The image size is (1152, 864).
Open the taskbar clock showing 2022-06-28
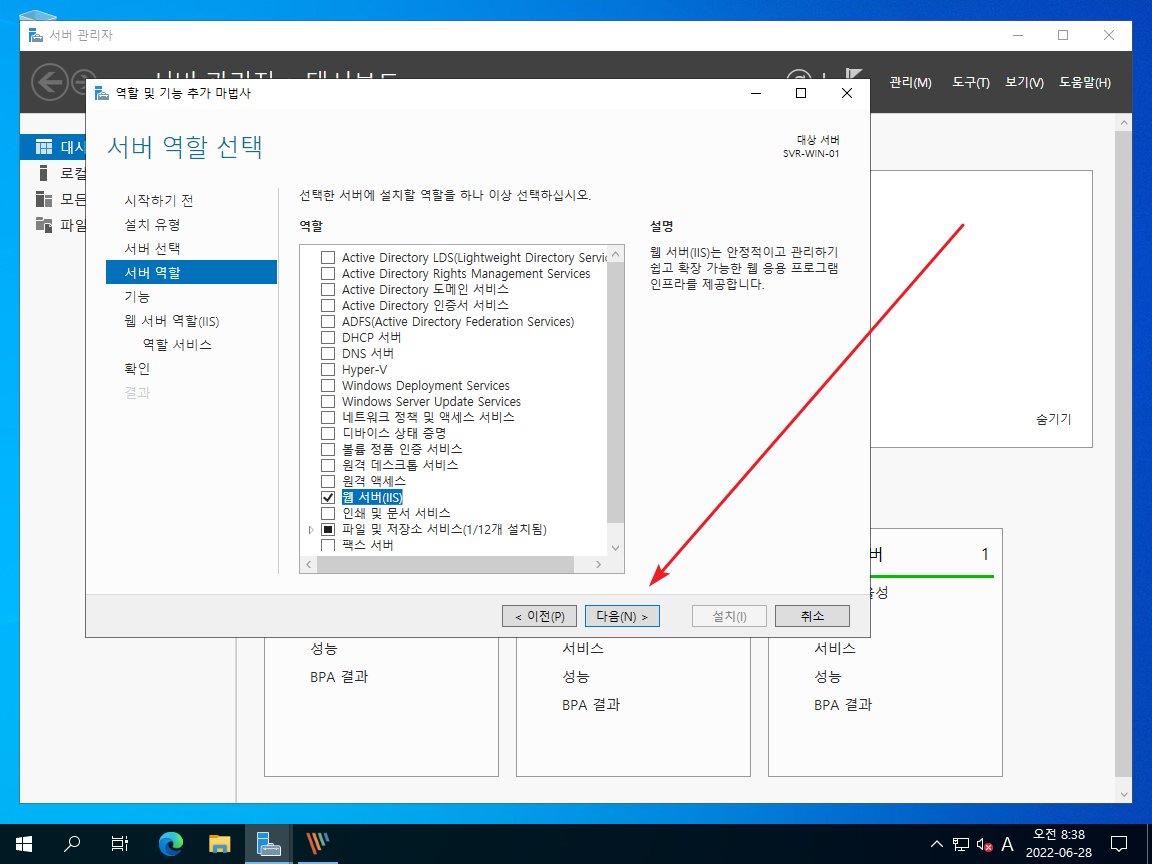pyautogui.click(x=1059, y=843)
